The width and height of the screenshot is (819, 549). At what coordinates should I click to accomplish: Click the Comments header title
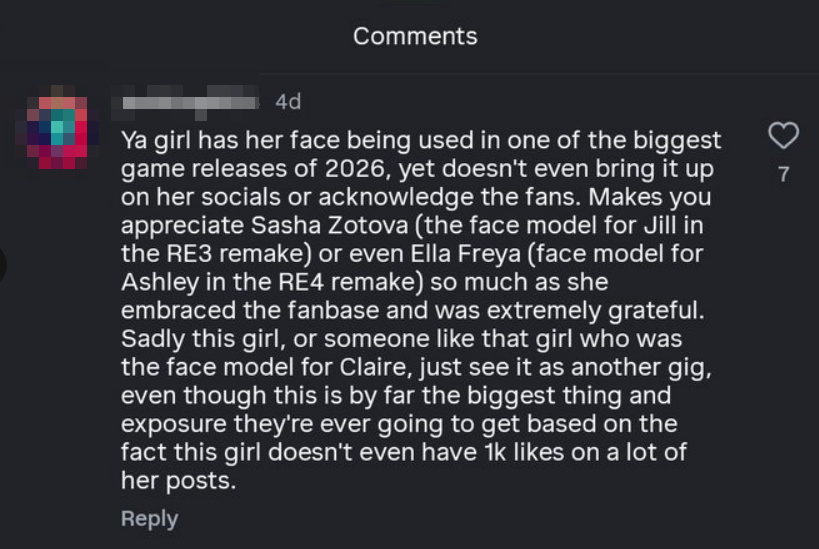point(415,37)
